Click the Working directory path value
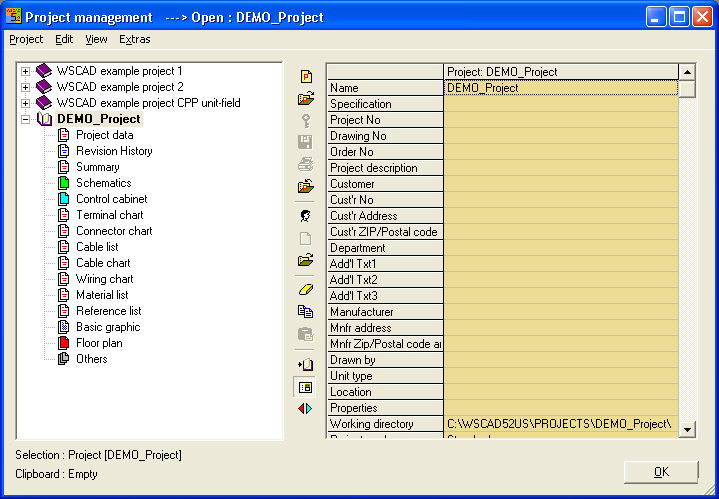The image size is (719, 499). click(561, 424)
